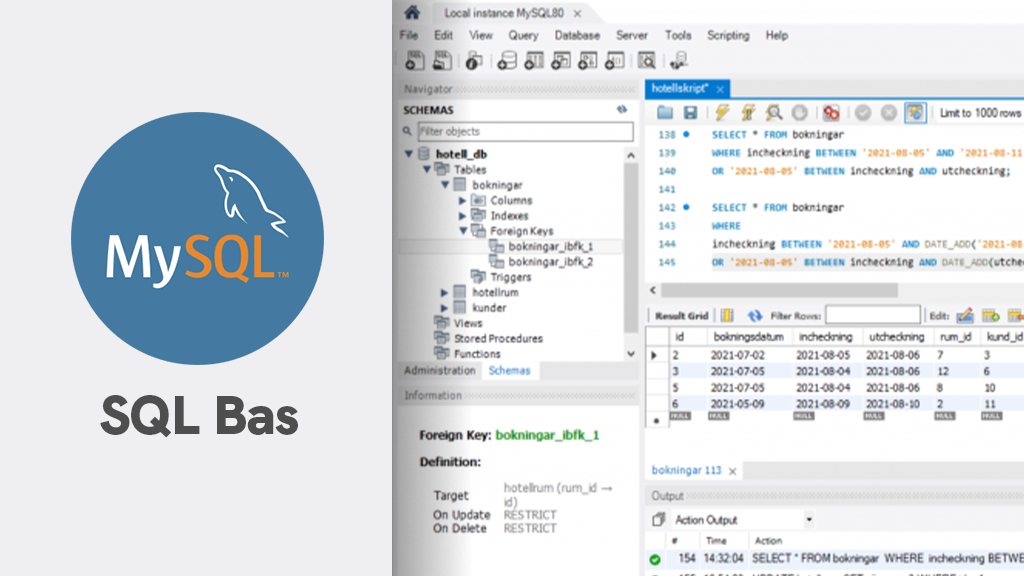Open an SQL script file icon
1024x576 pixels.
coord(442,61)
